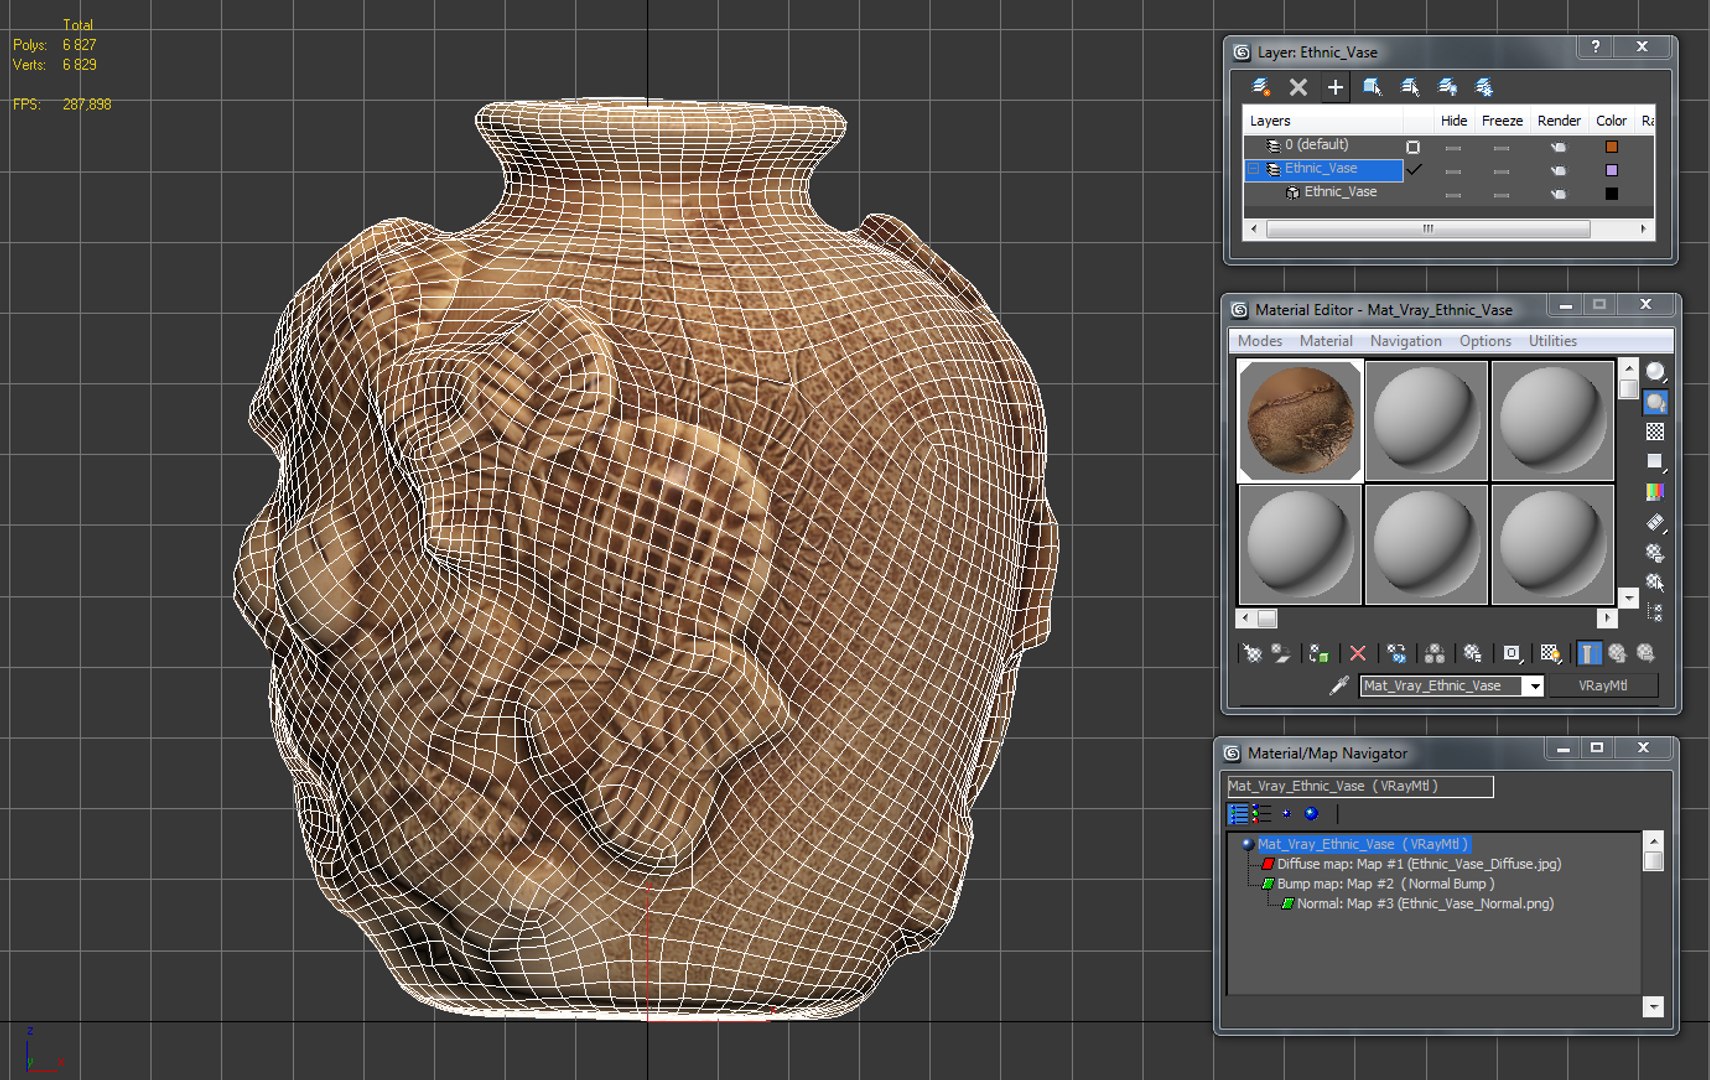Toggle current-layer checkbox for 0 (default)
The width and height of the screenshot is (1710, 1080).
pos(1413,146)
